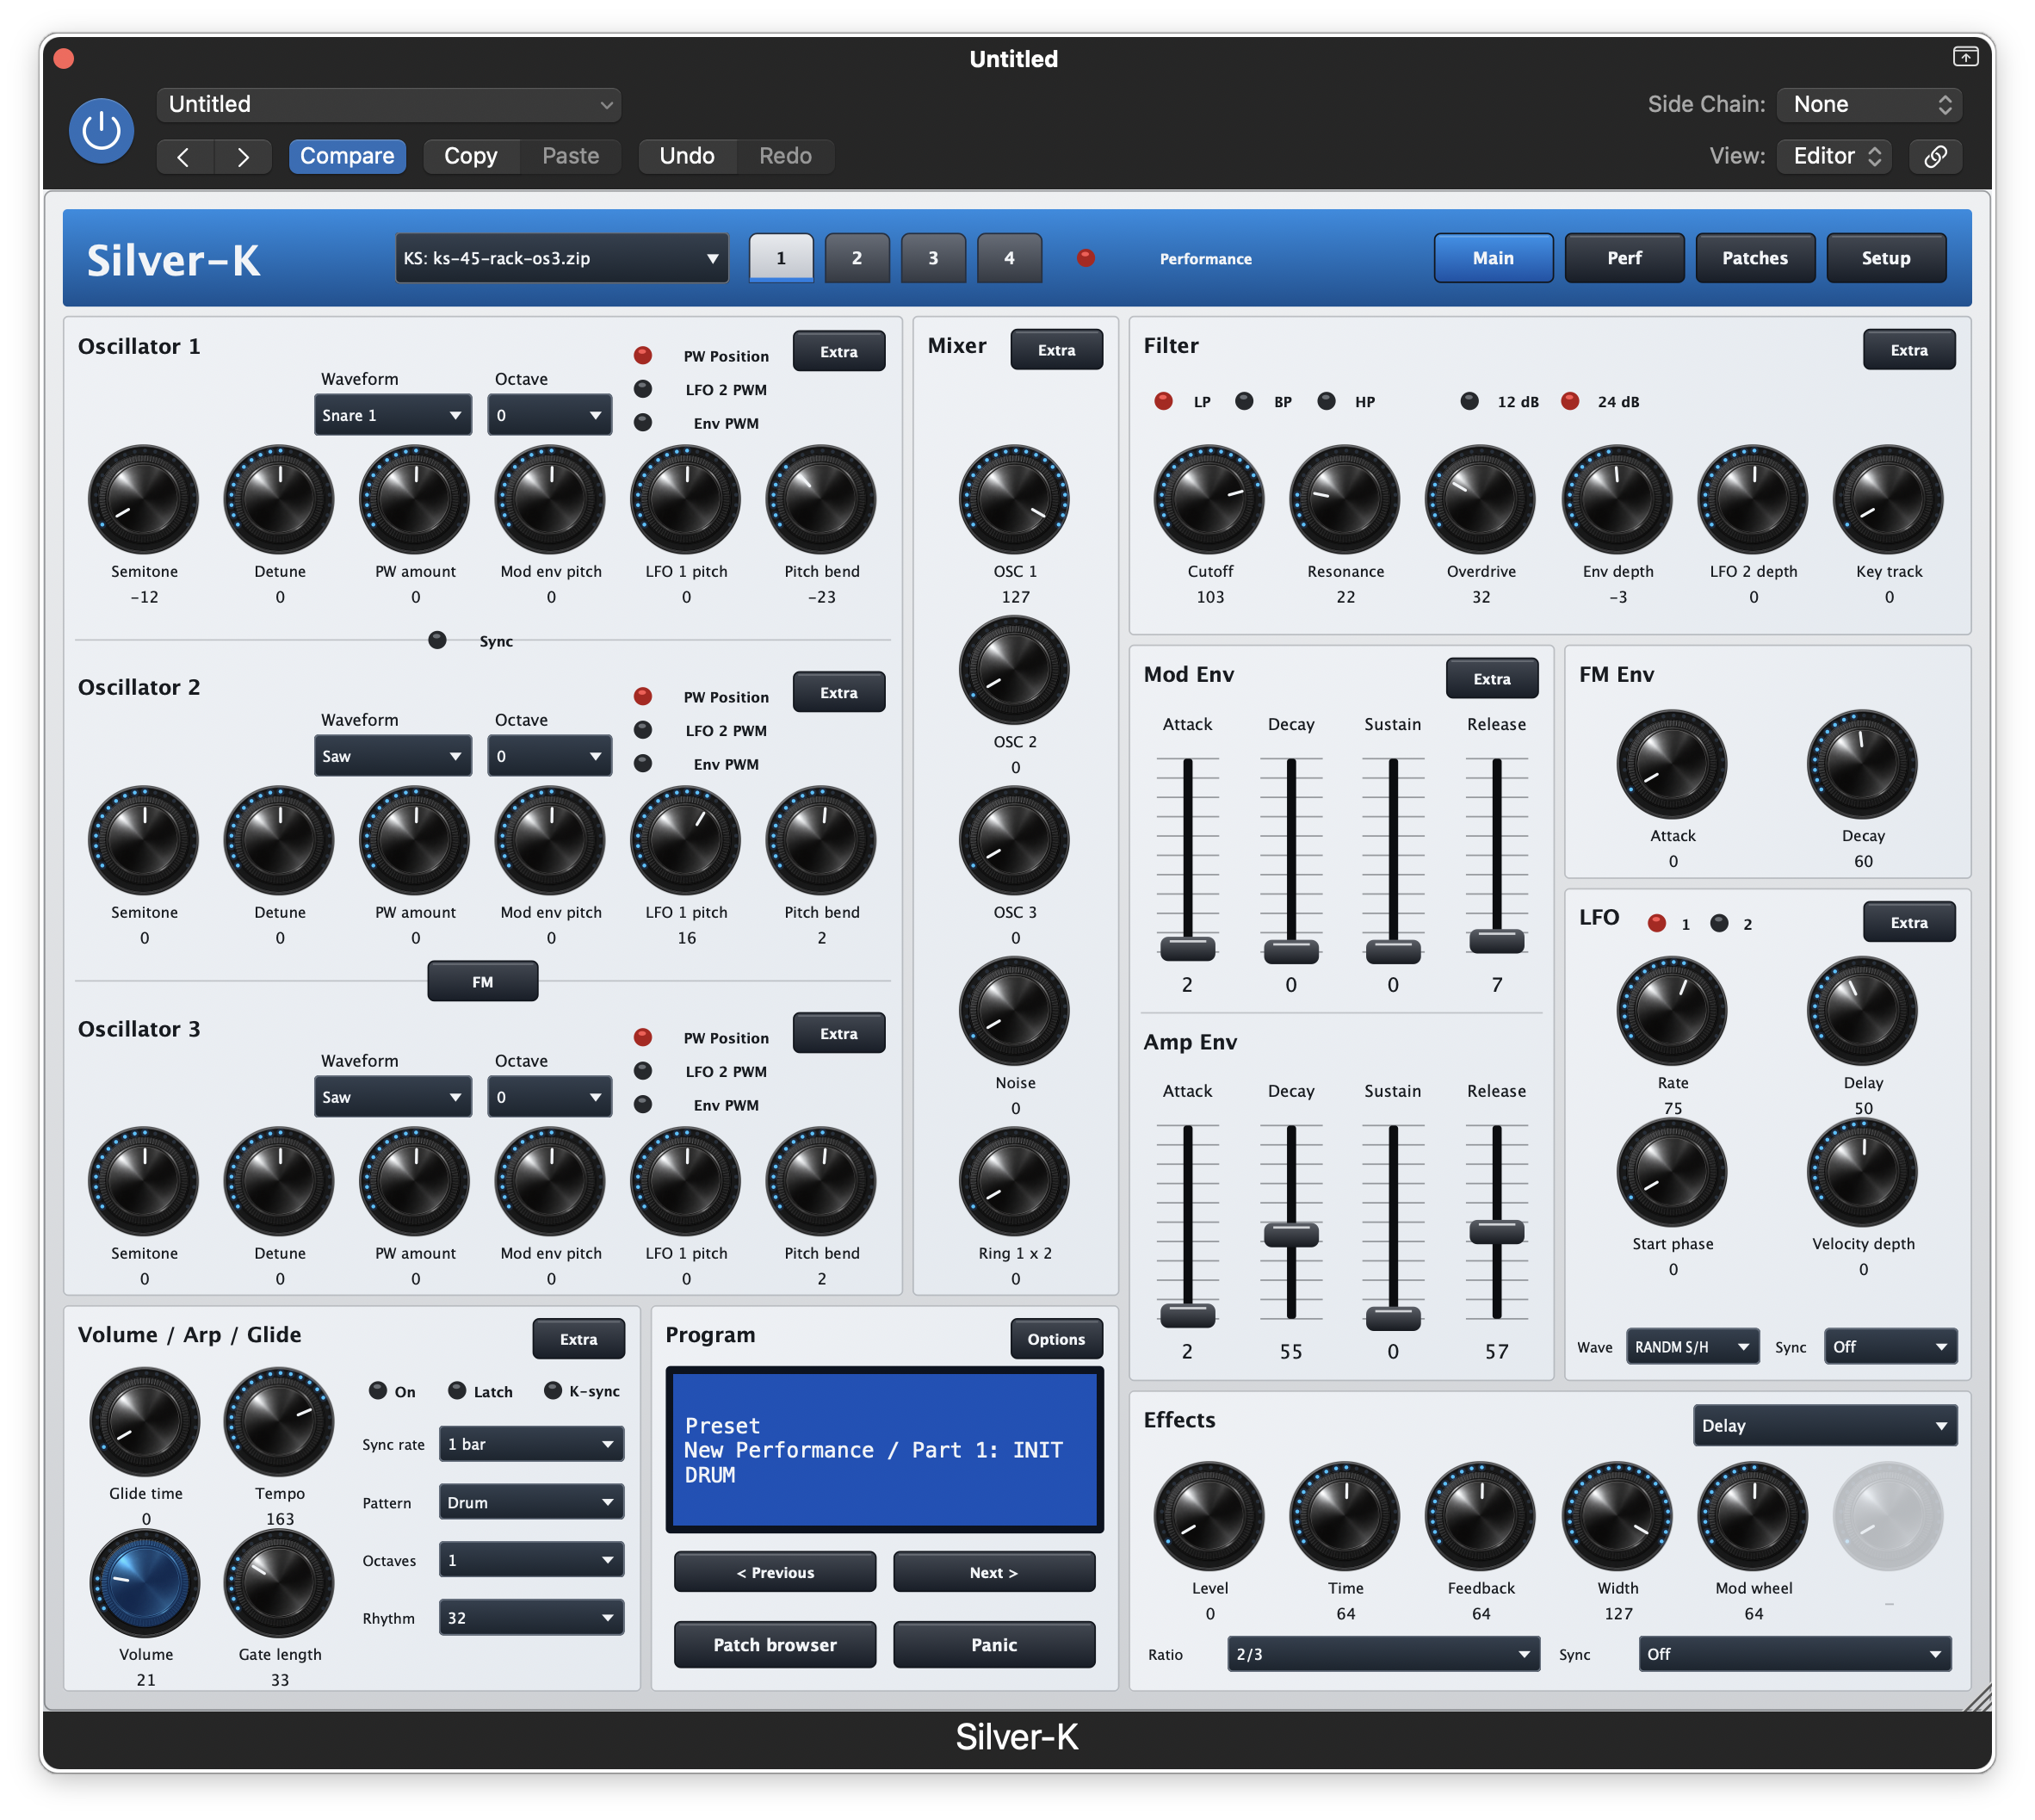Image resolution: width=2035 pixels, height=1820 pixels.
Task: Click the Patch browser button
Action: (775, 1644)
